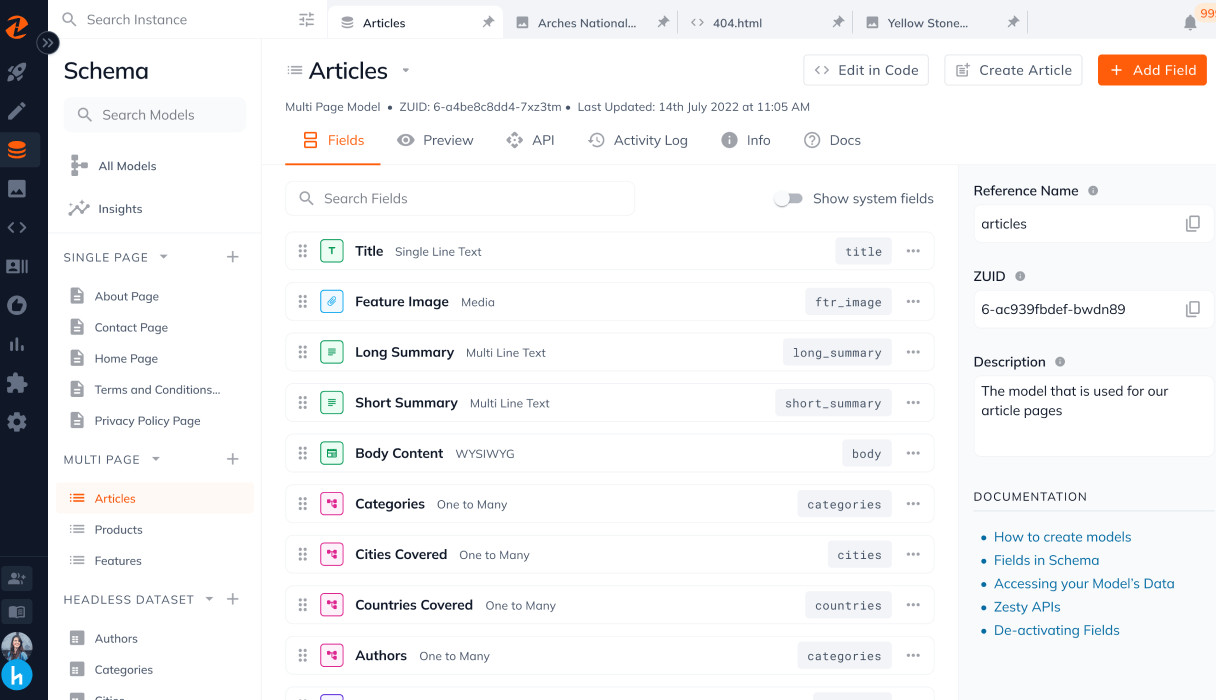Open Insights in sidebar
This screenshot has height=700, width=1216.
(120, 209)
